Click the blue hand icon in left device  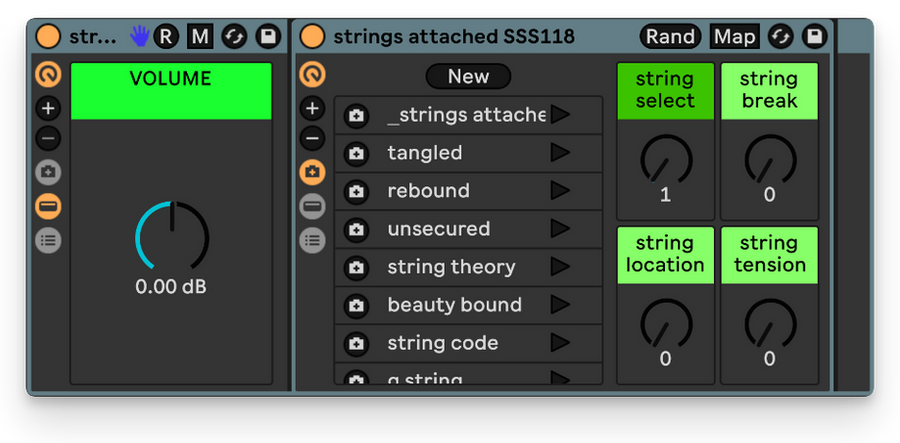[x=138, y=36]
